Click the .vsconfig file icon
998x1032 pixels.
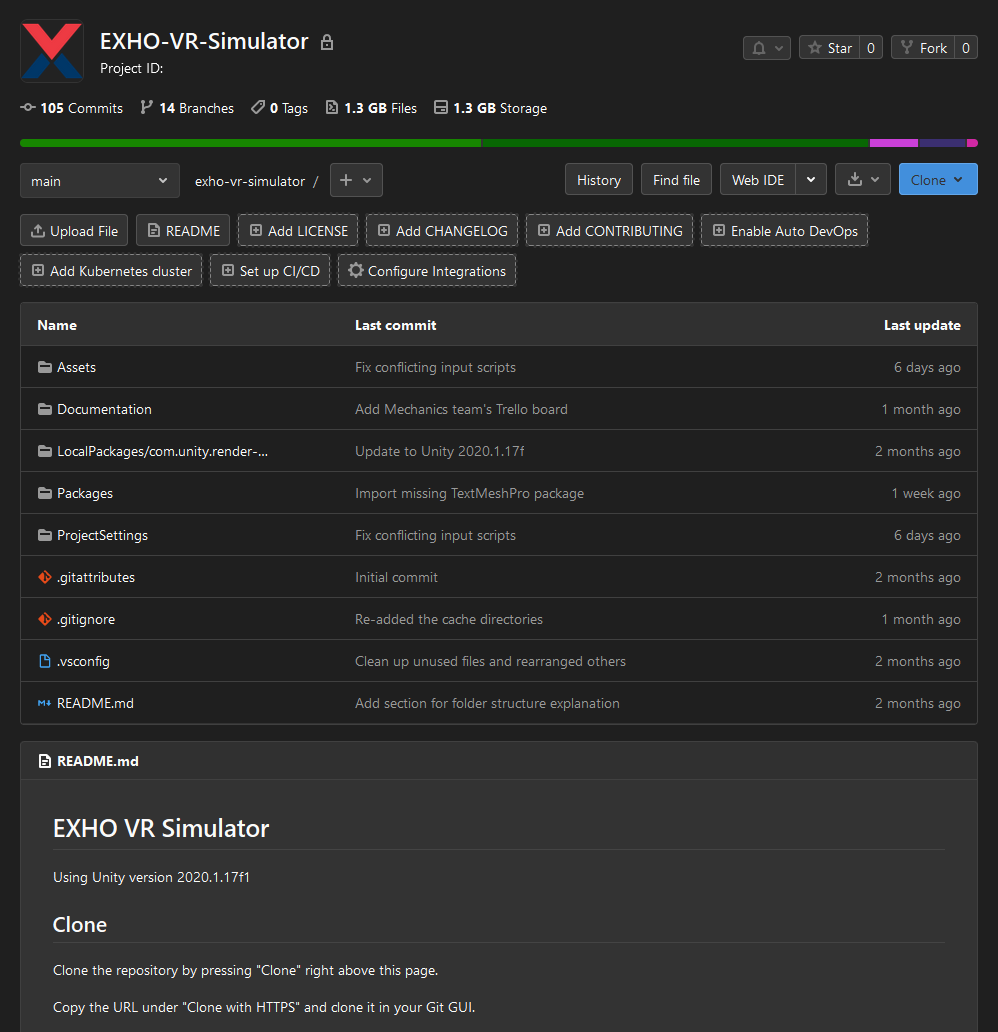[44, 661]
